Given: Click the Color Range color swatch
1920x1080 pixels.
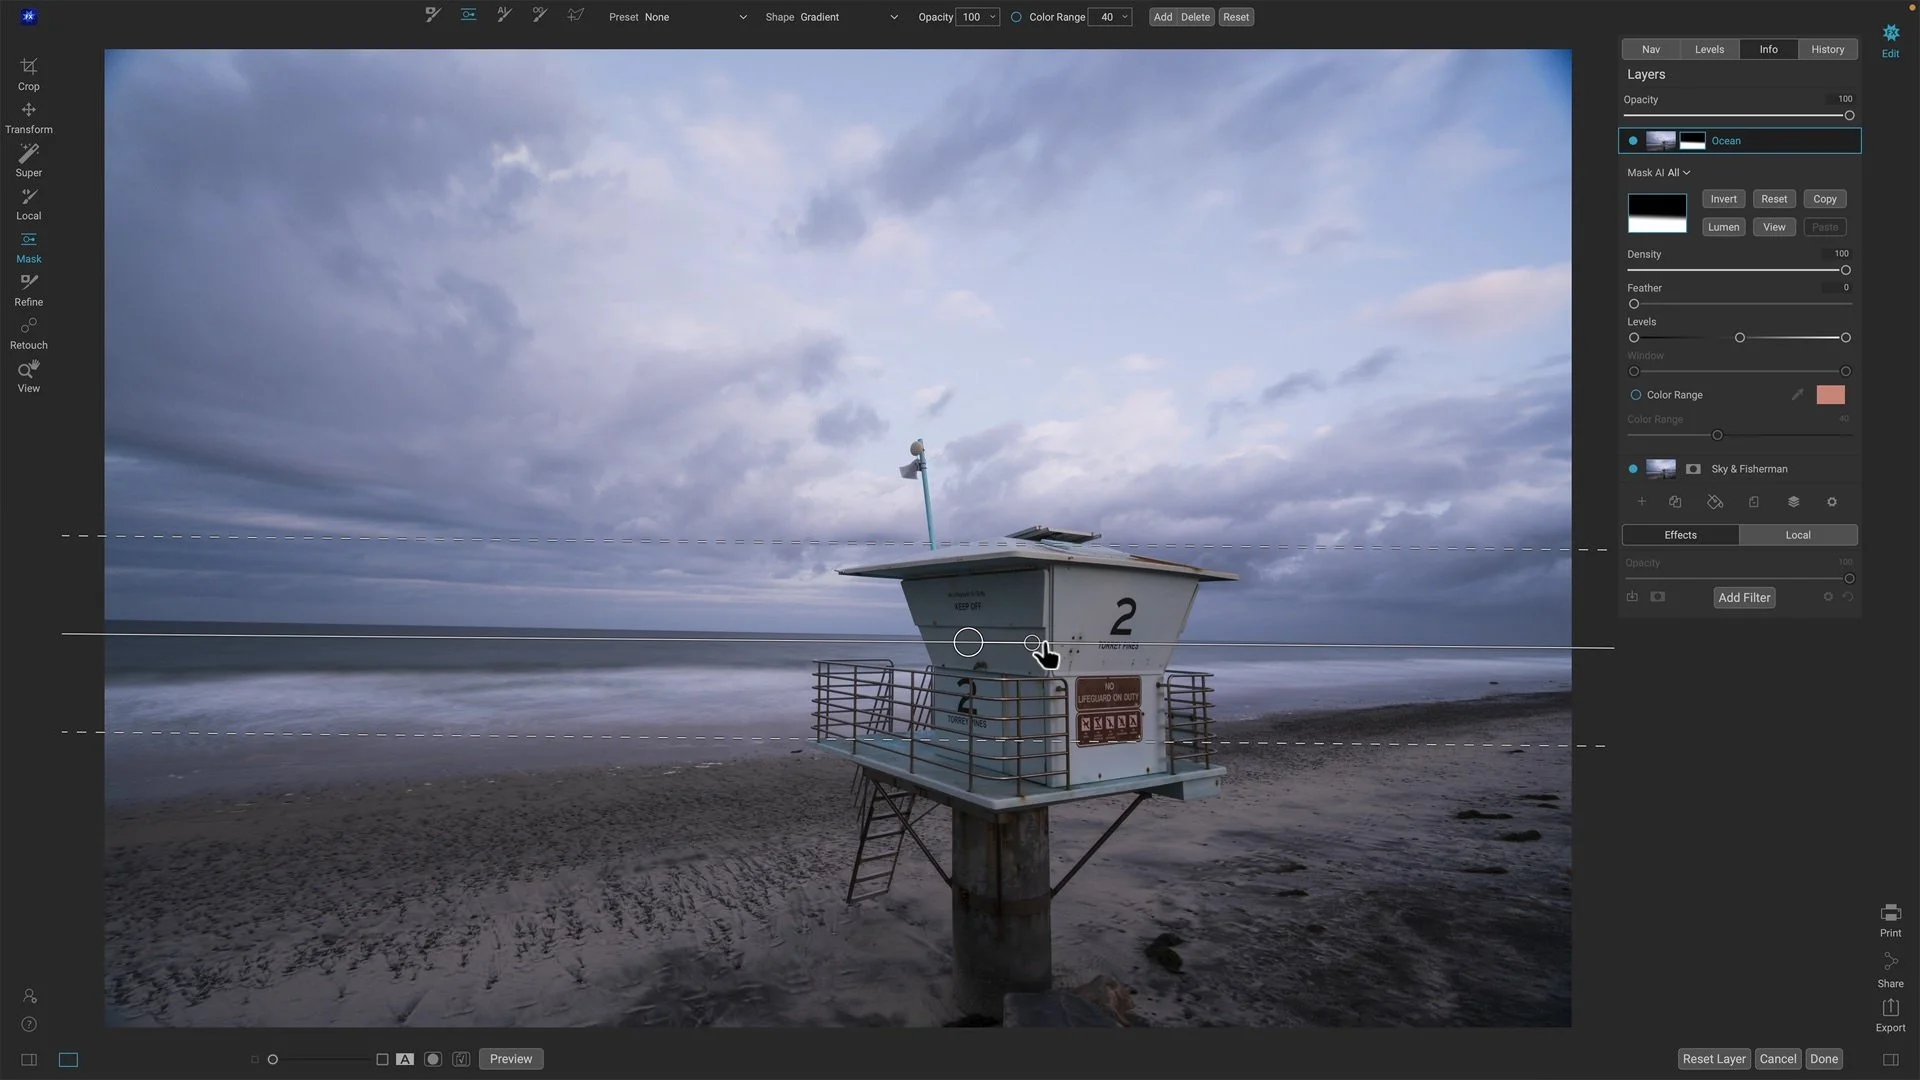Looking at the screenshot, I should 1830,394.
